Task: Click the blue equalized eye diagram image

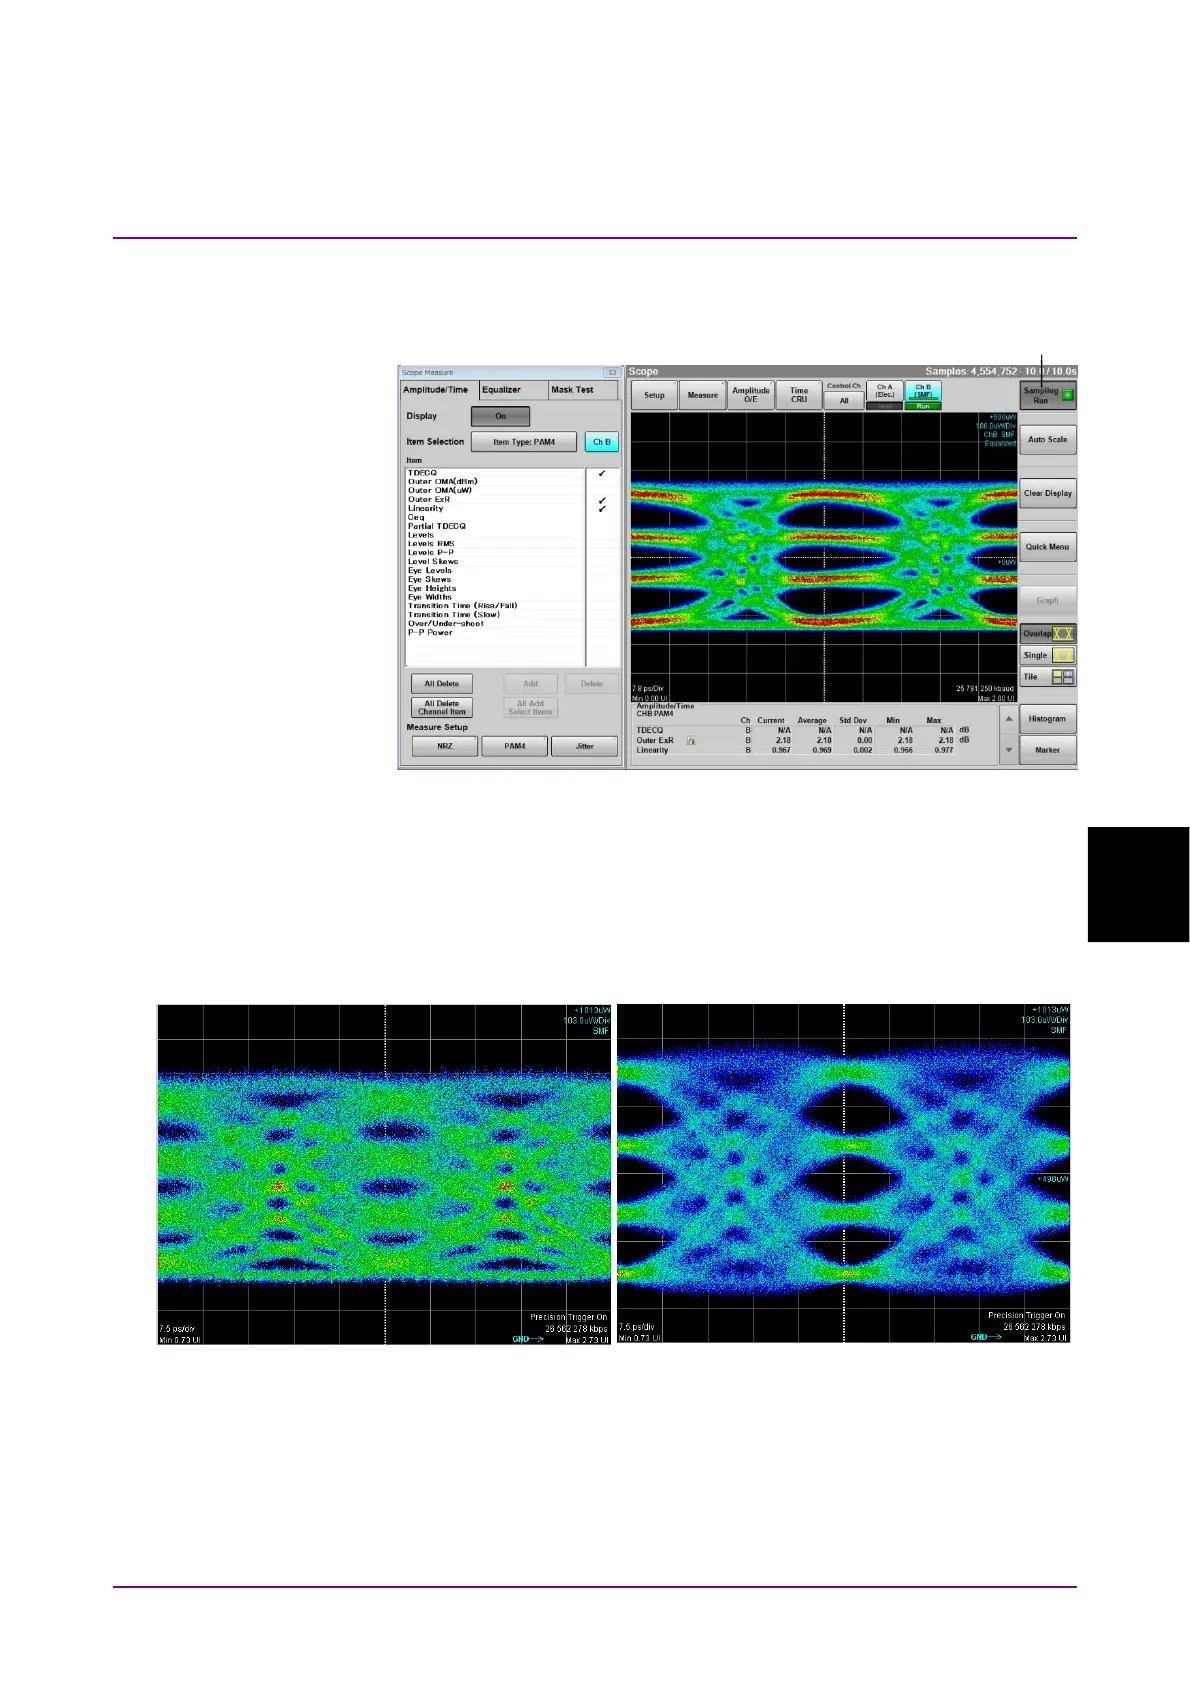Action: (844, 1174)
